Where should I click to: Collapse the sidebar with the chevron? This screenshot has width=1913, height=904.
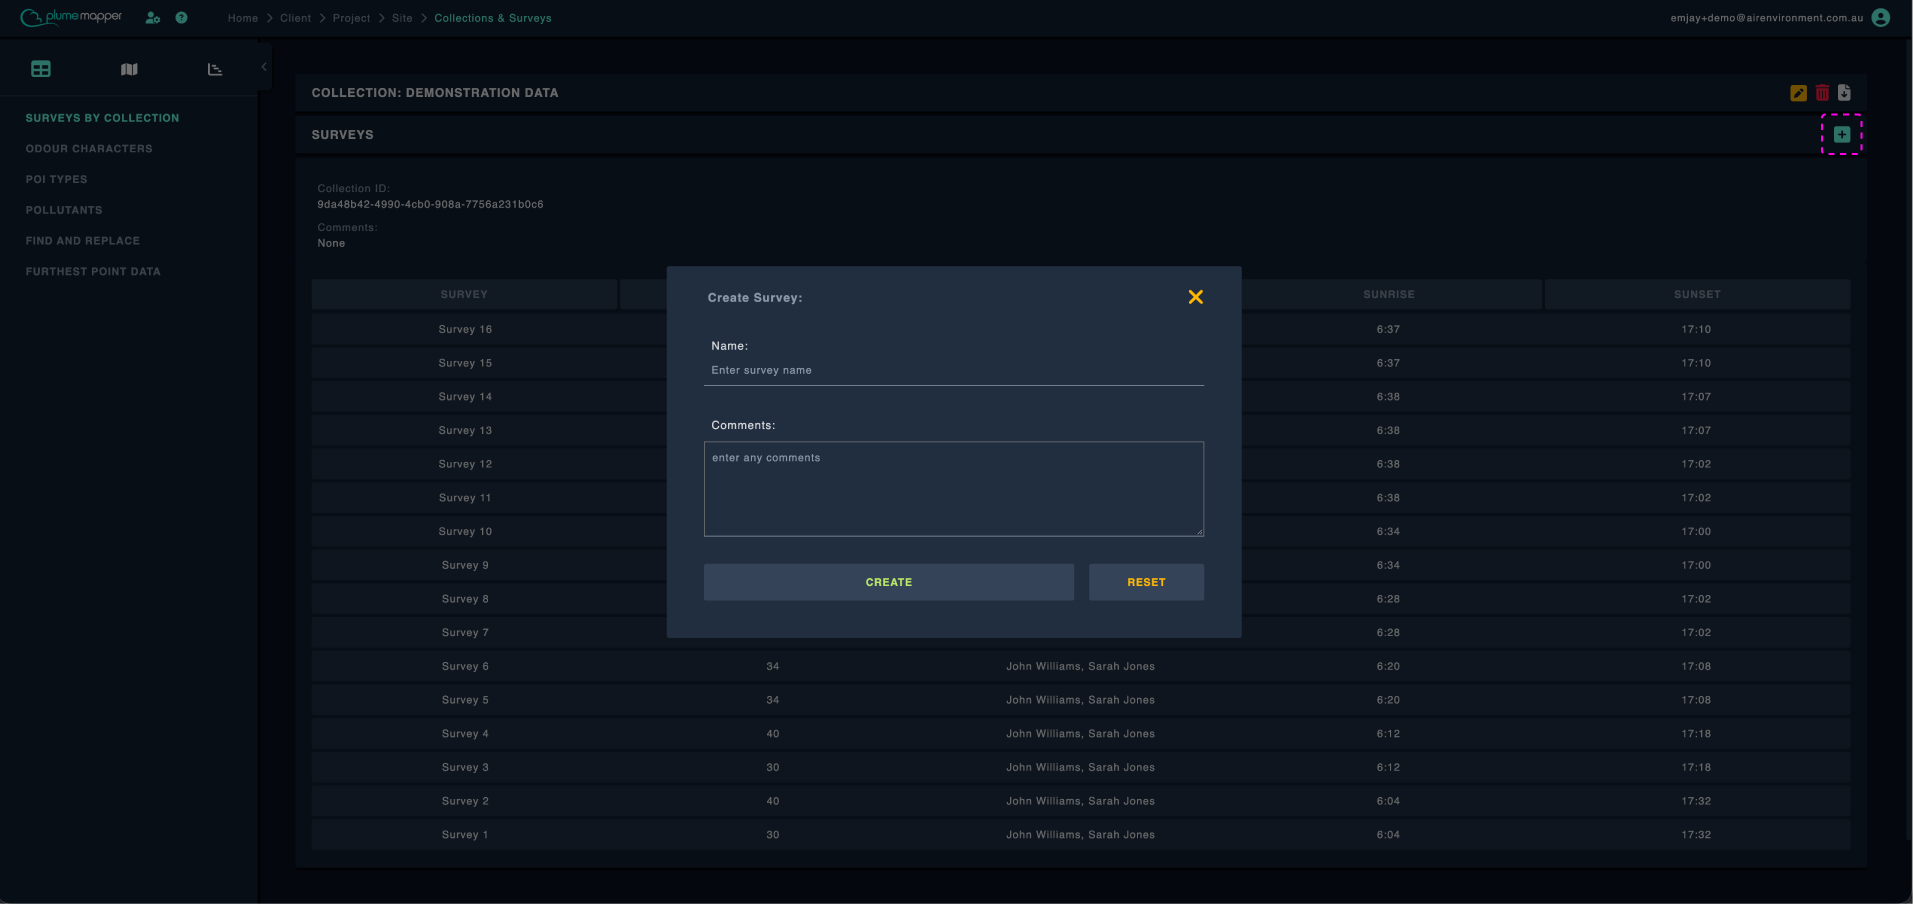[x=264, y=67]
